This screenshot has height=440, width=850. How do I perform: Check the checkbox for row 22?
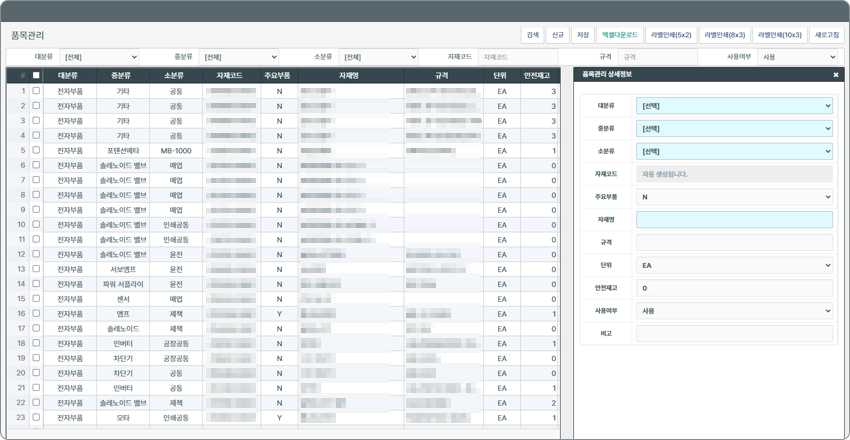(x=36, y=402)
